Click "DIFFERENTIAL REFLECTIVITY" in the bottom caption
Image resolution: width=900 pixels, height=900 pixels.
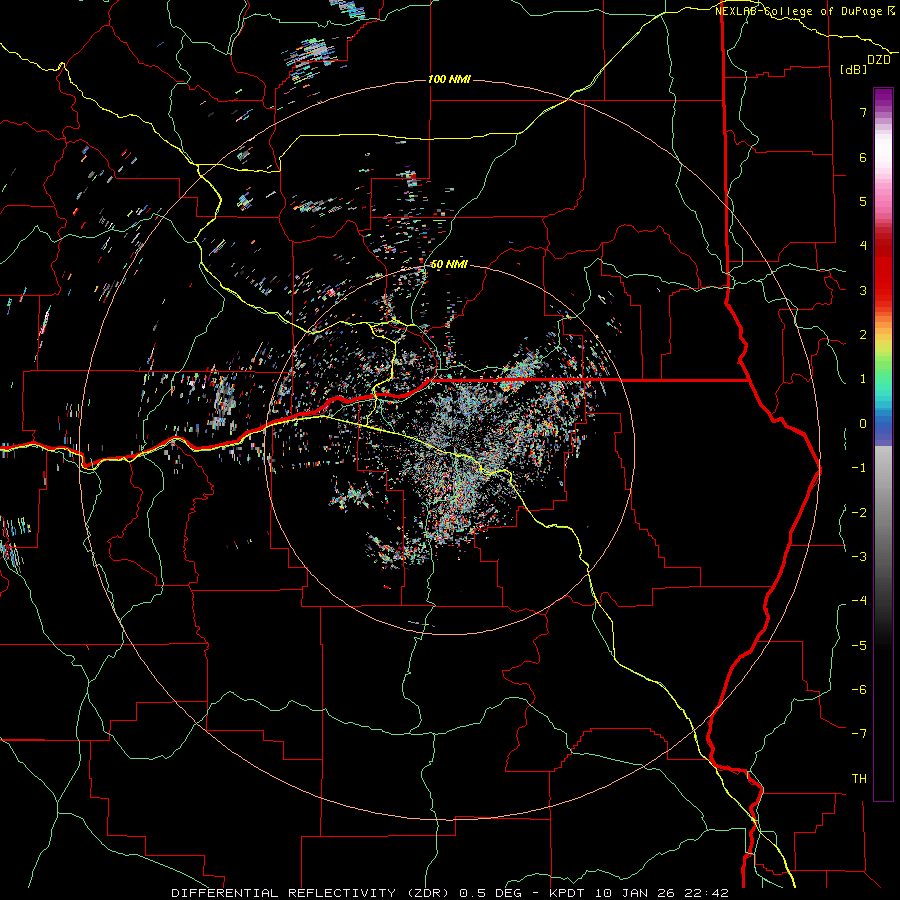284,893
